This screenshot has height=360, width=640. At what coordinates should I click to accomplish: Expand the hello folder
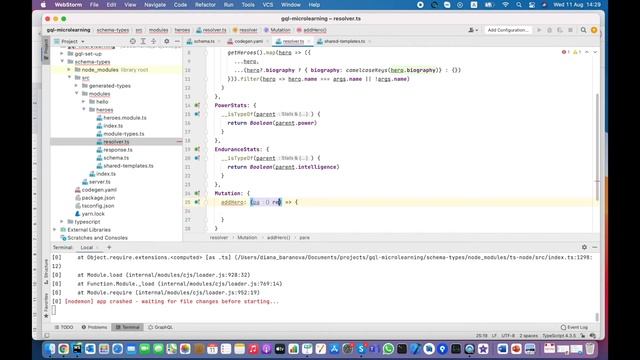point(84,102)
